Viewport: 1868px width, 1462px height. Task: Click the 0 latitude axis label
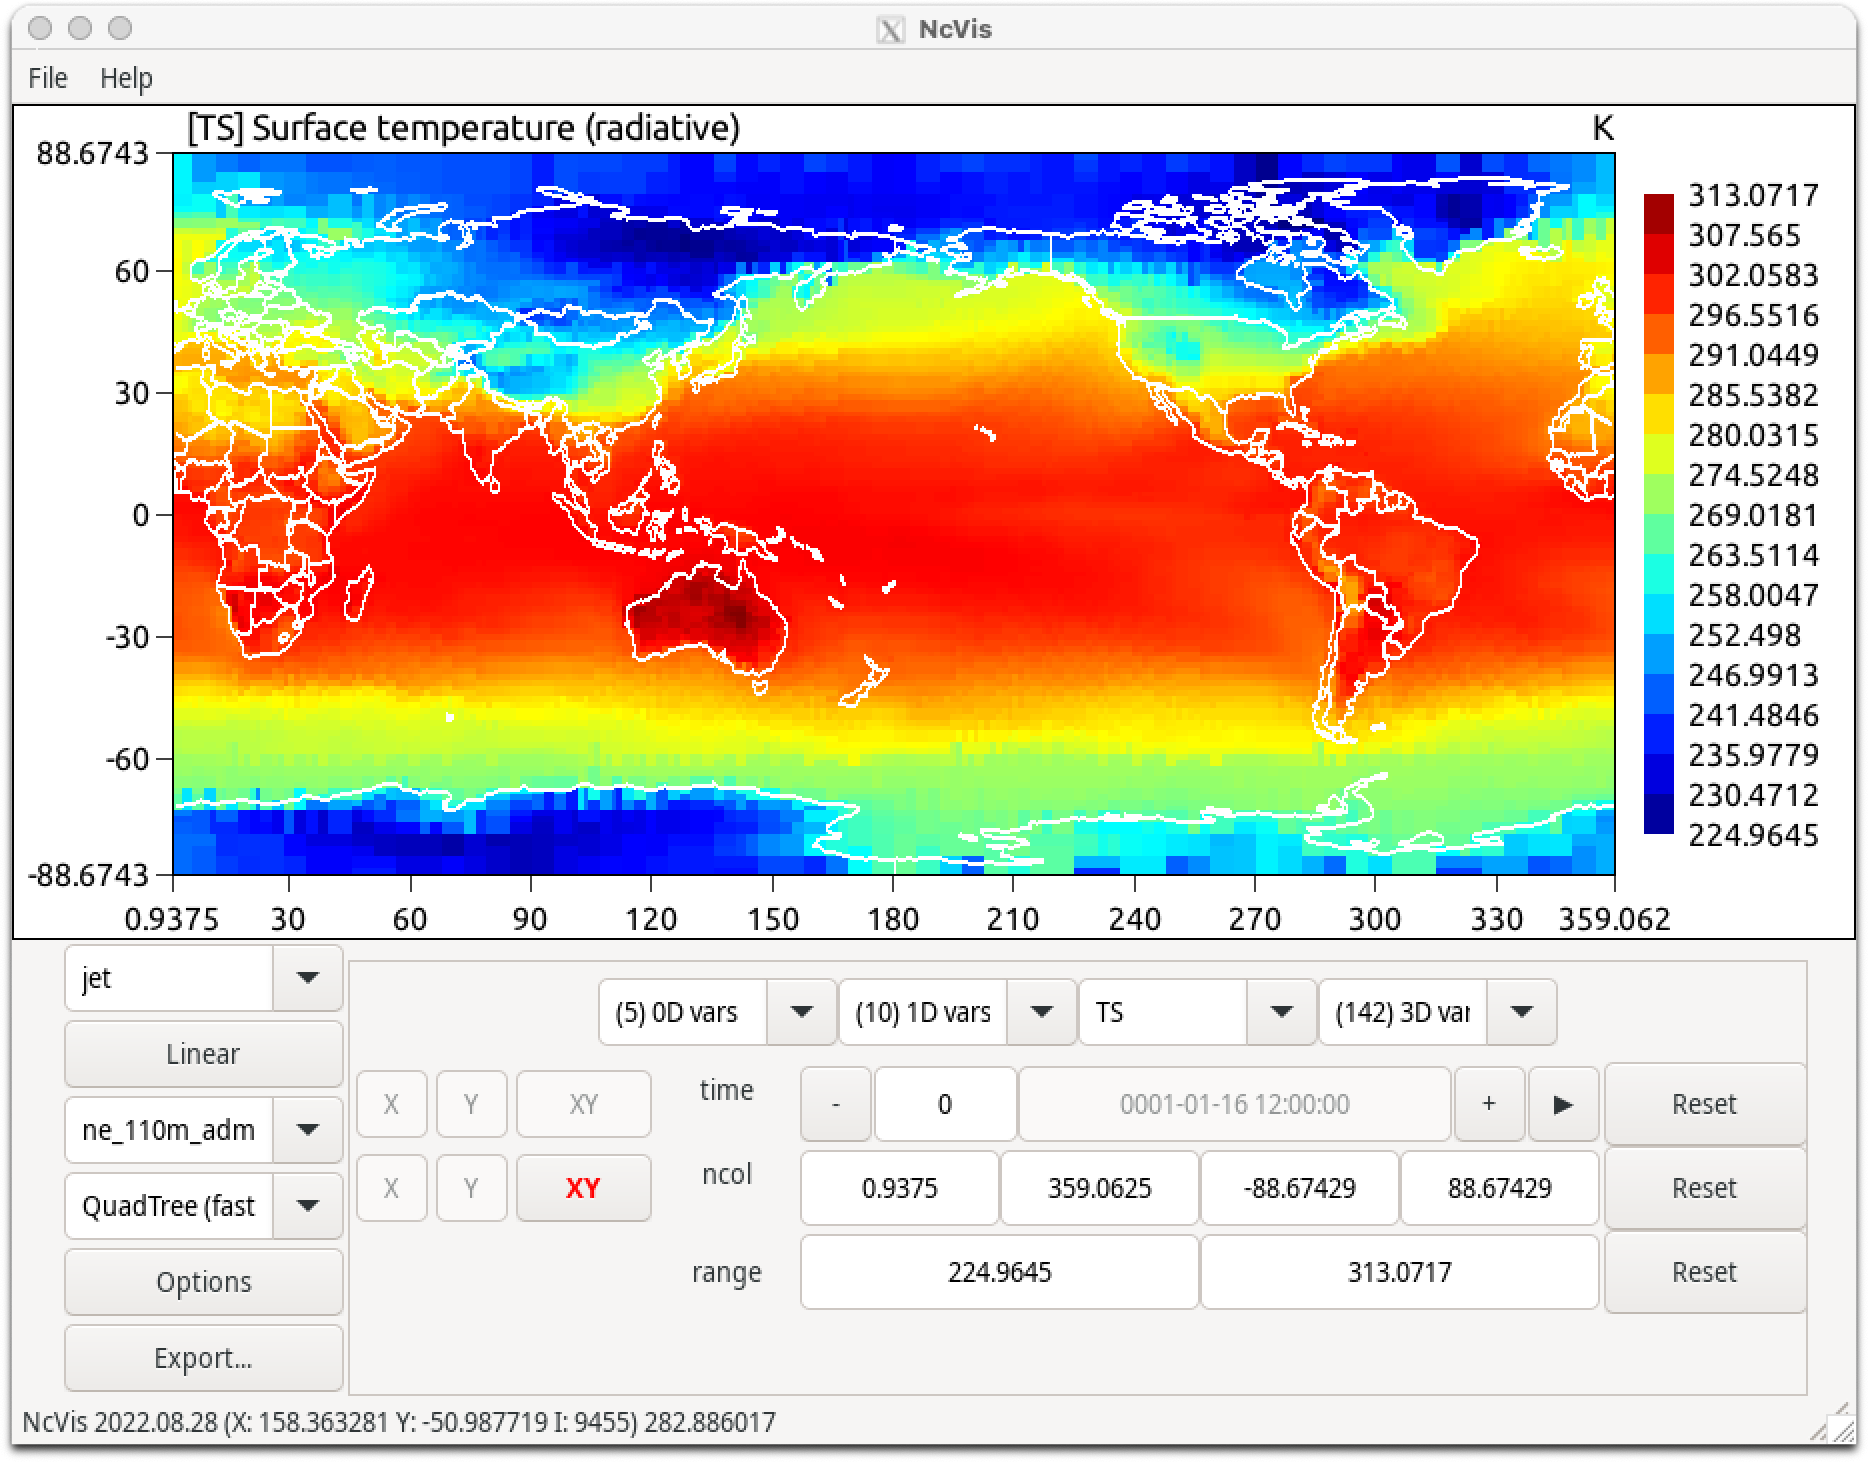(x=140, y=515)
